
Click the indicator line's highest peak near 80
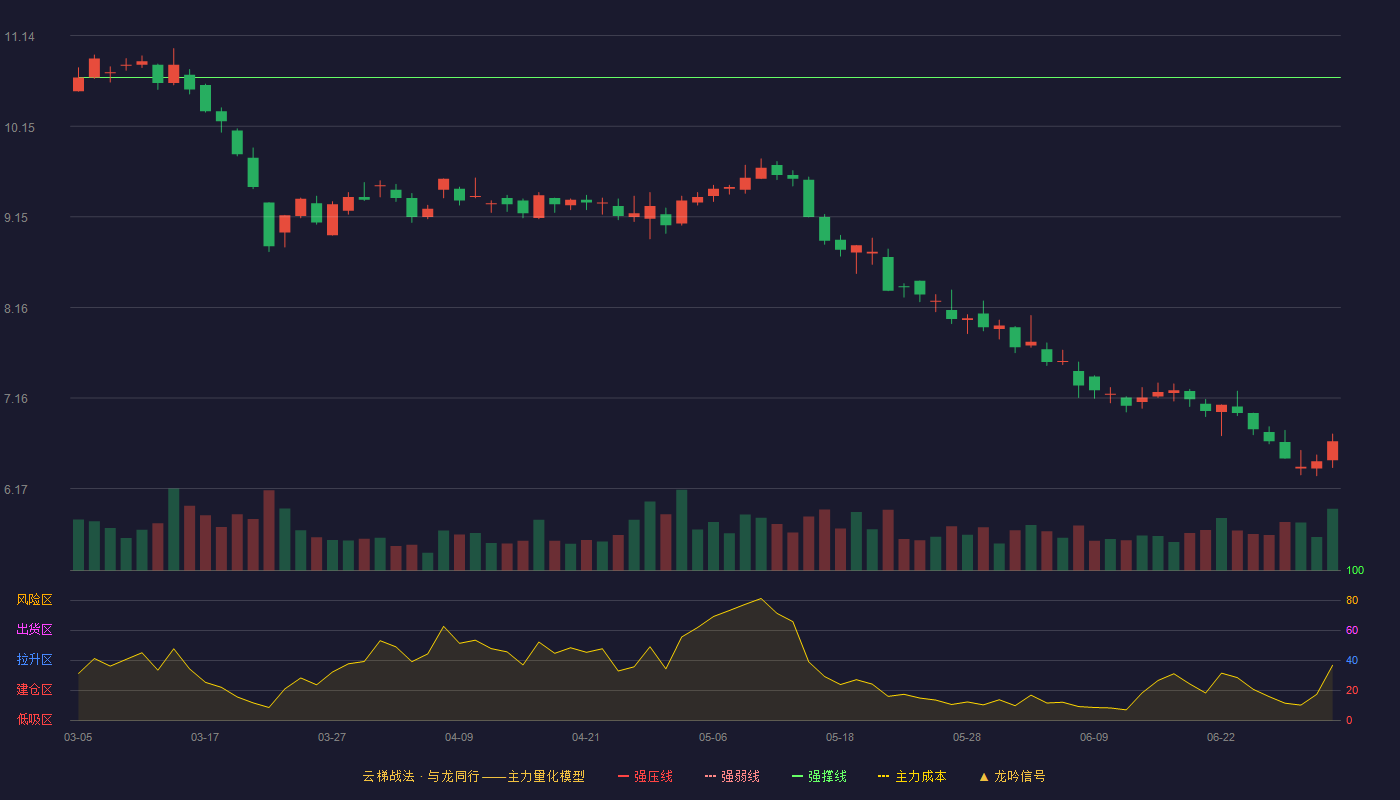(761, 598)
